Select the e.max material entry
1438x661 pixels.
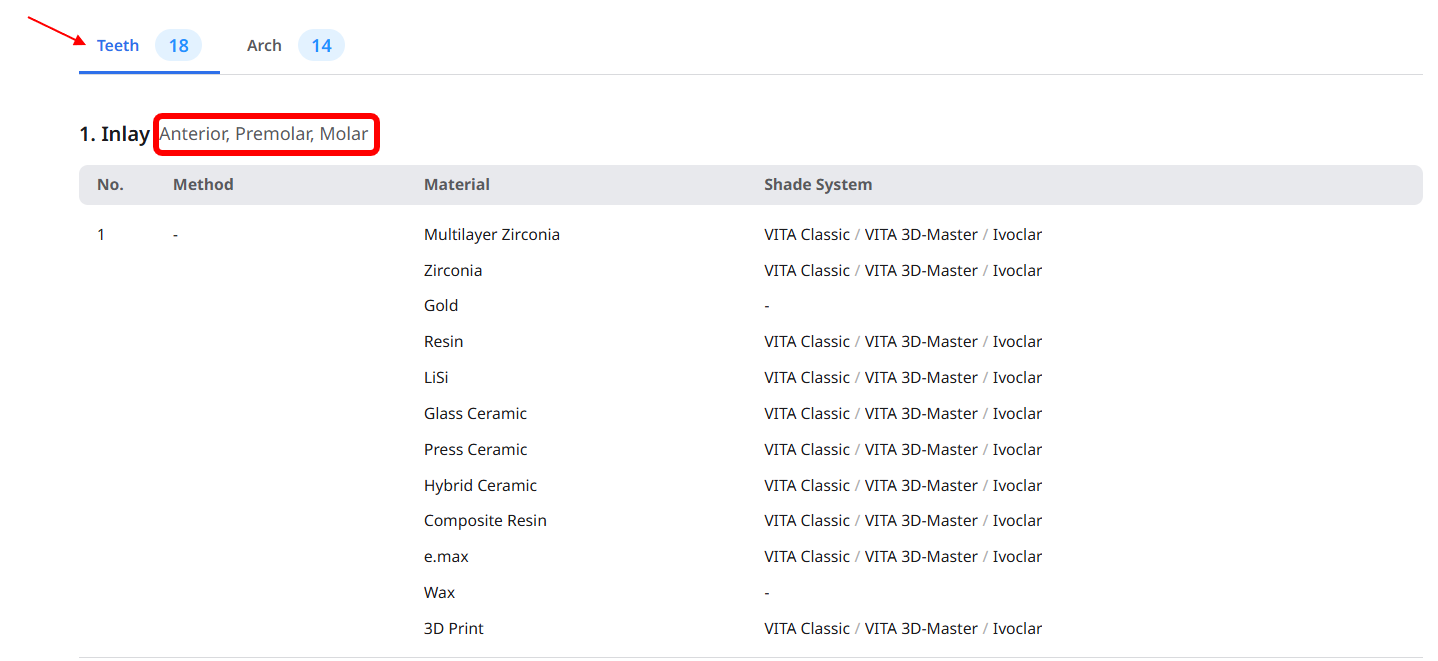pos(446,557)
